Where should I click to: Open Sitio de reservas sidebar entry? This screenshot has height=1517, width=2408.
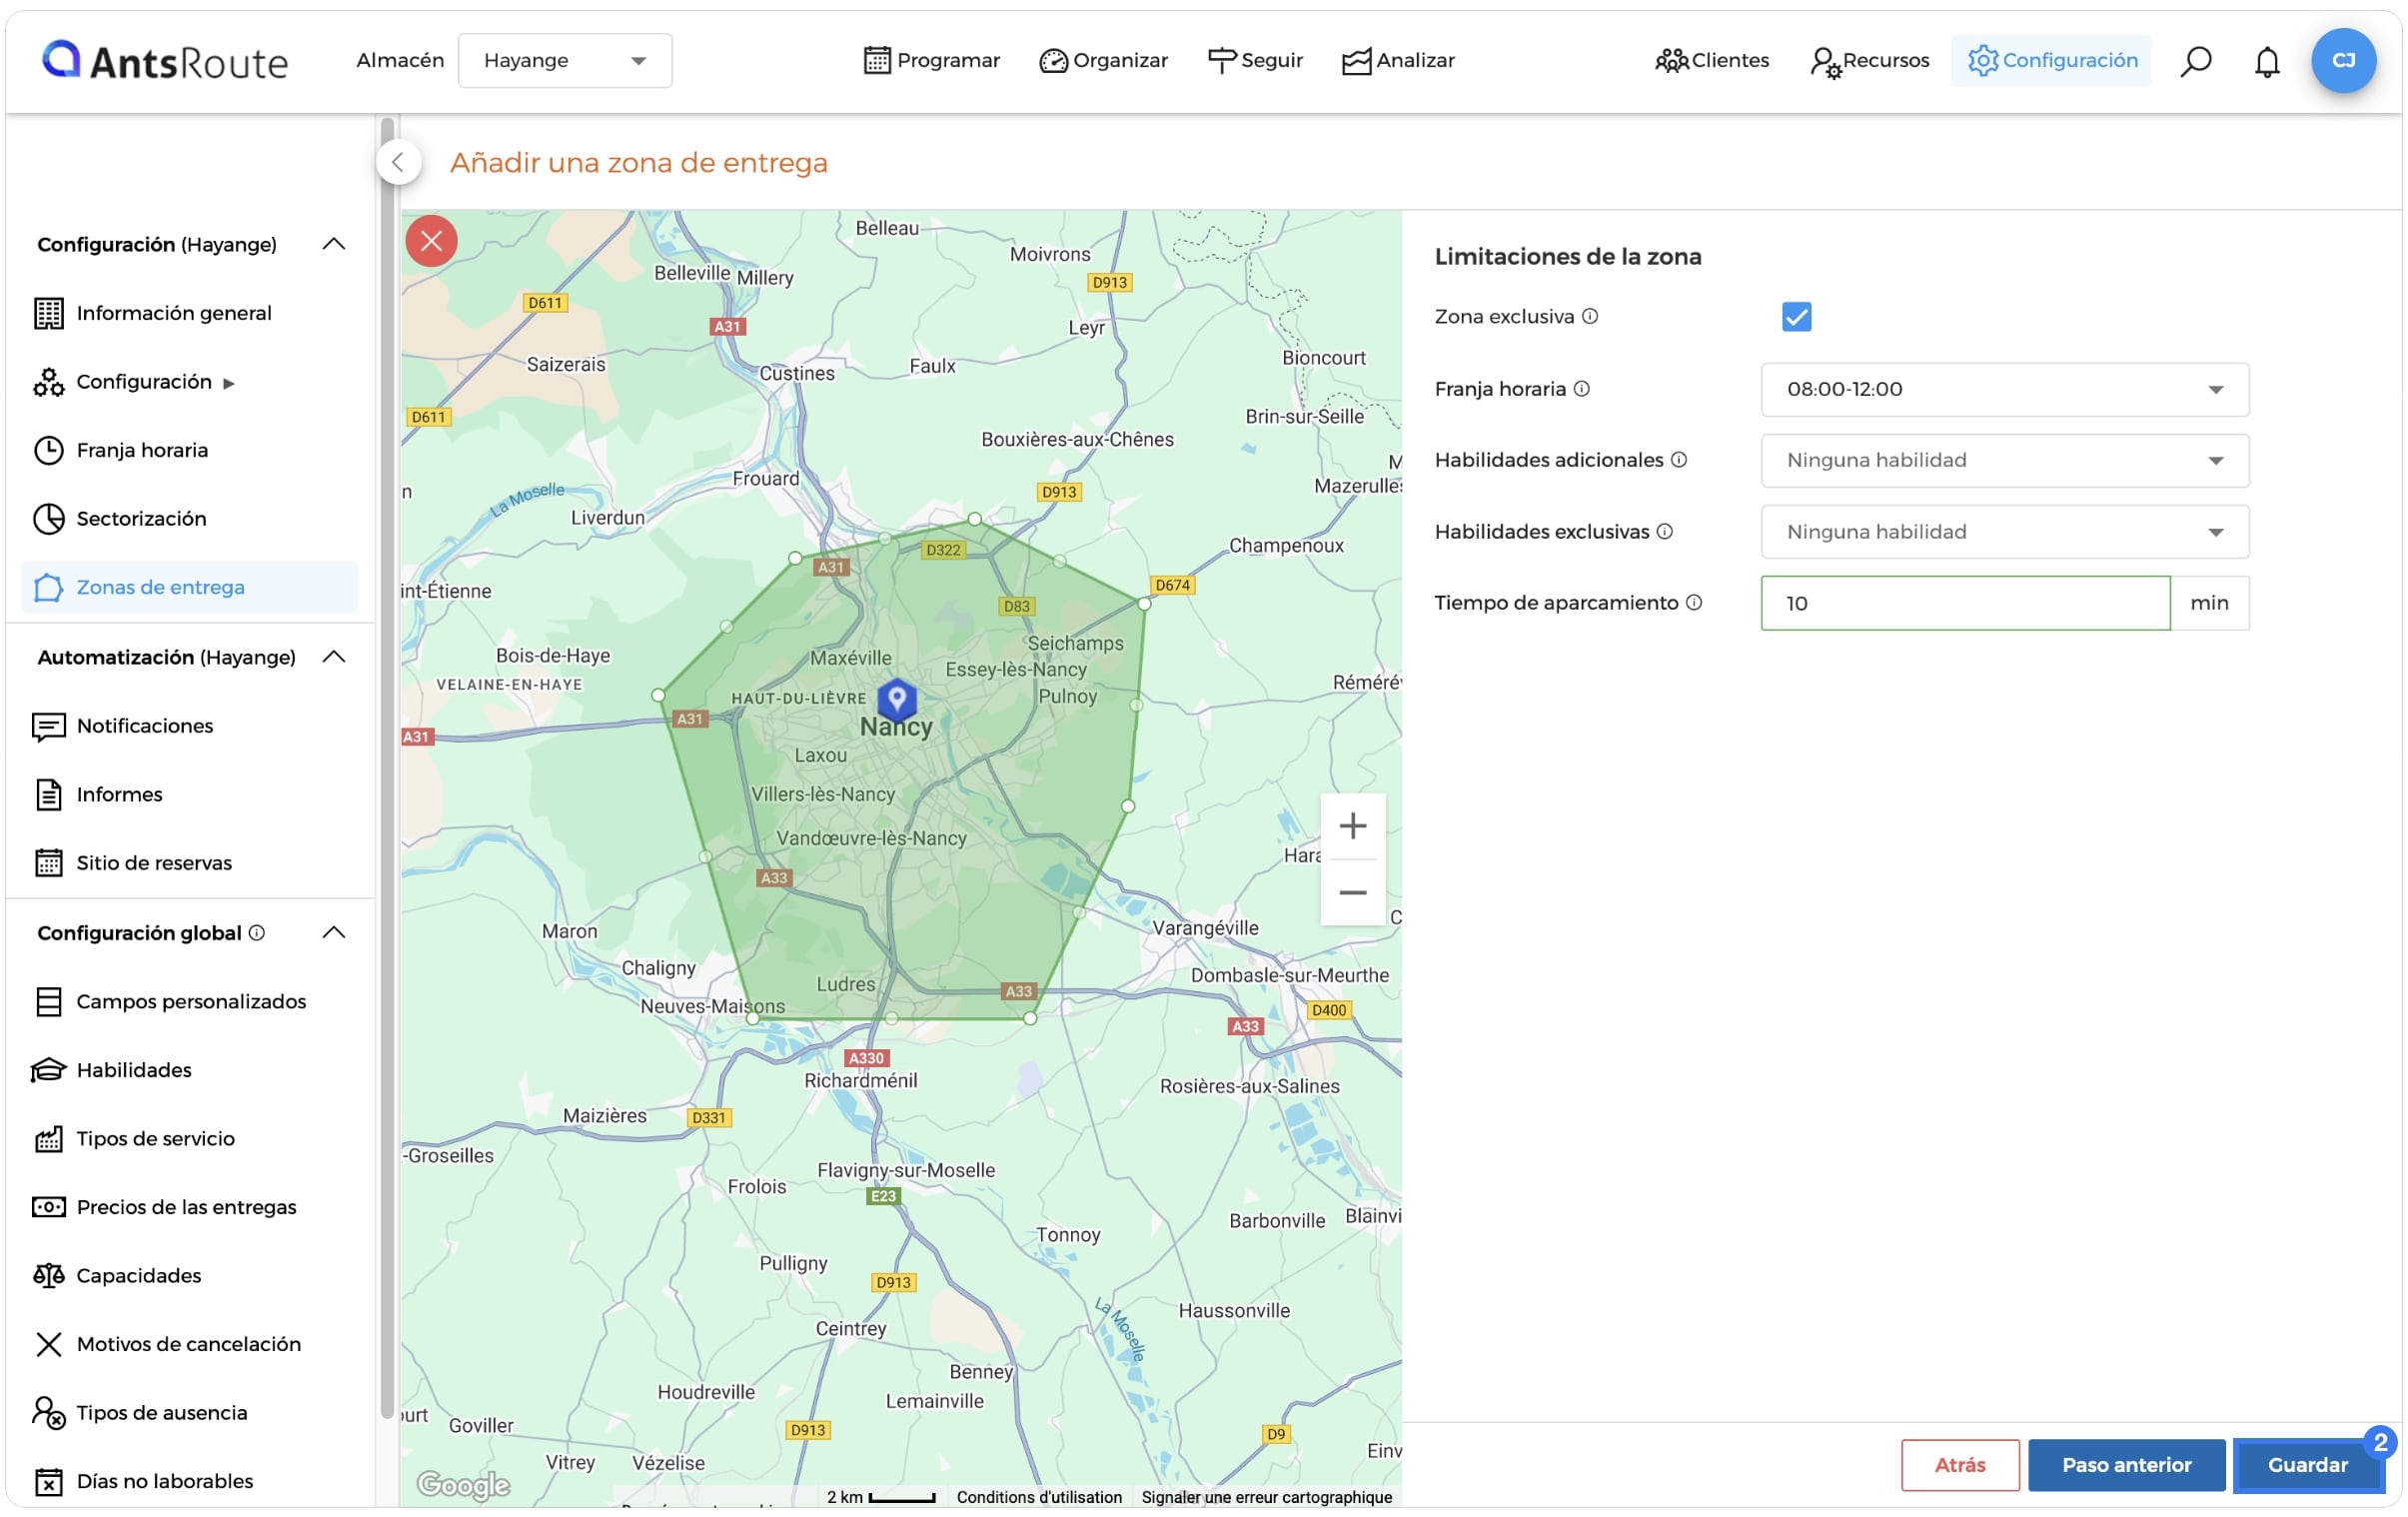pos(189,863)
